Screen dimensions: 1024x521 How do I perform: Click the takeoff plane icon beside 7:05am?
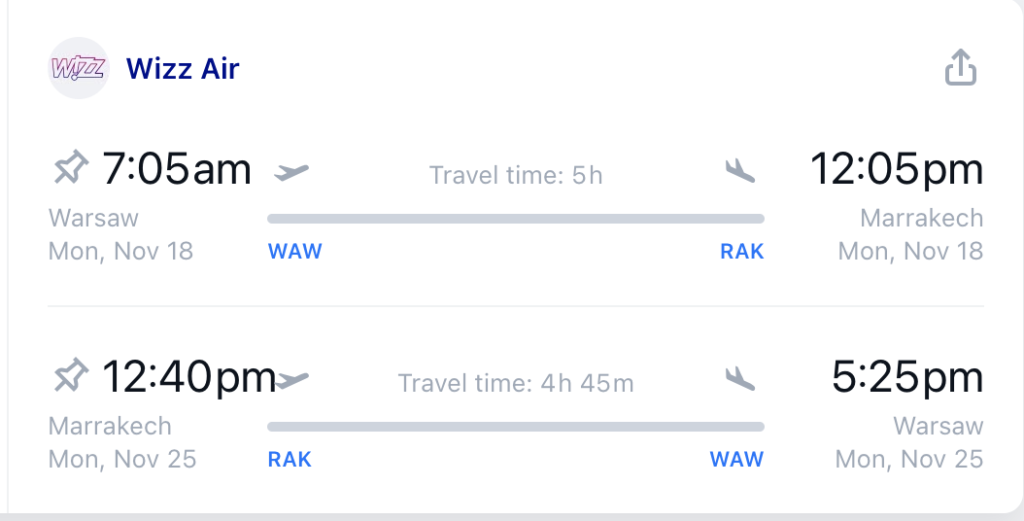click(291, 172)
